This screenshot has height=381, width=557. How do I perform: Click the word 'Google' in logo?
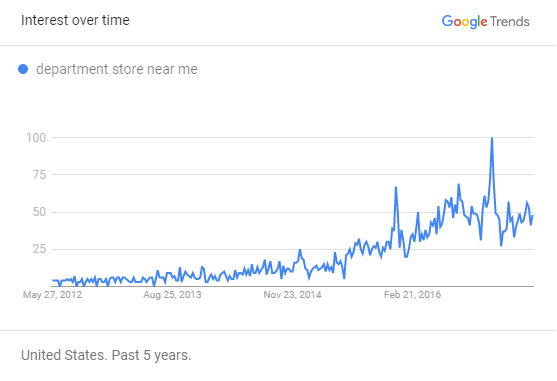tap(465, 22)
